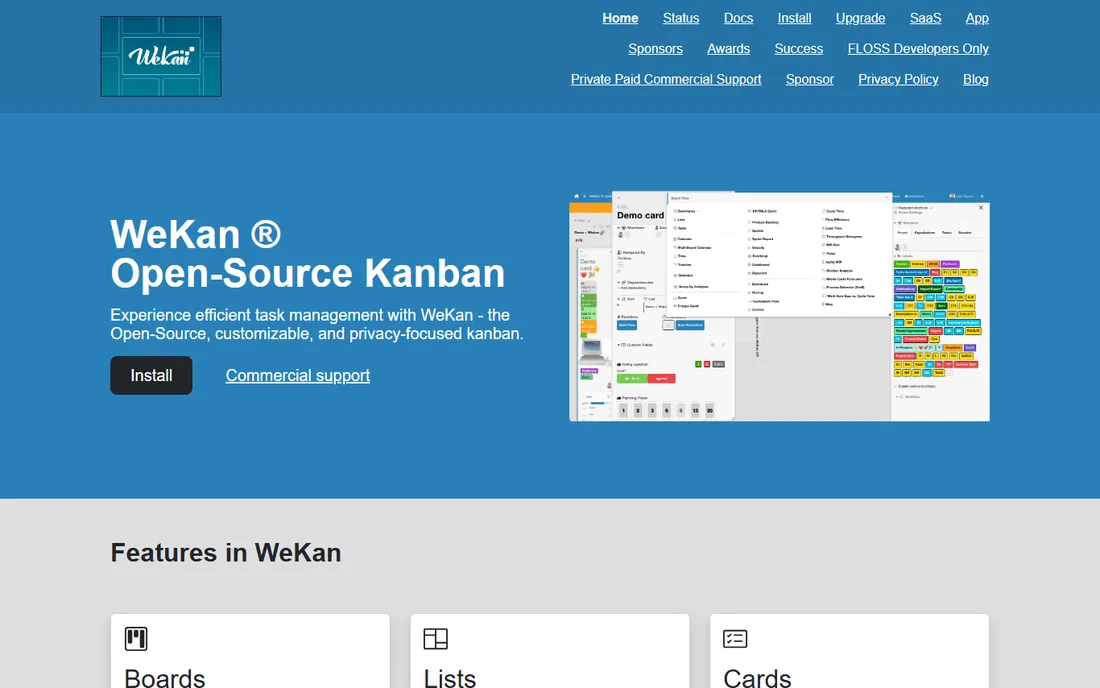The height and width of the screenshot is (688, 1100).
Task: Open the App link in navigation
Action: (977, 18)
